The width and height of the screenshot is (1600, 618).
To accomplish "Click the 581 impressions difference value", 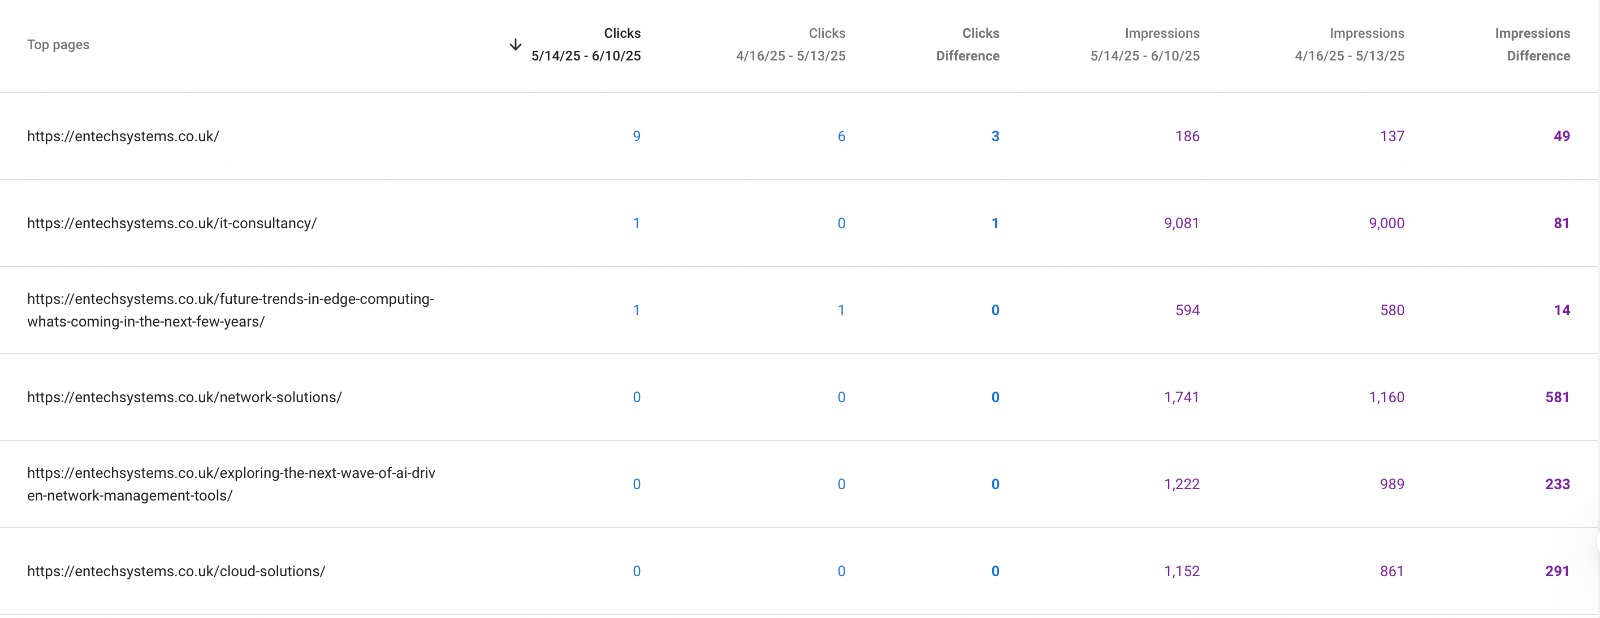I will tap(1557, 397).
